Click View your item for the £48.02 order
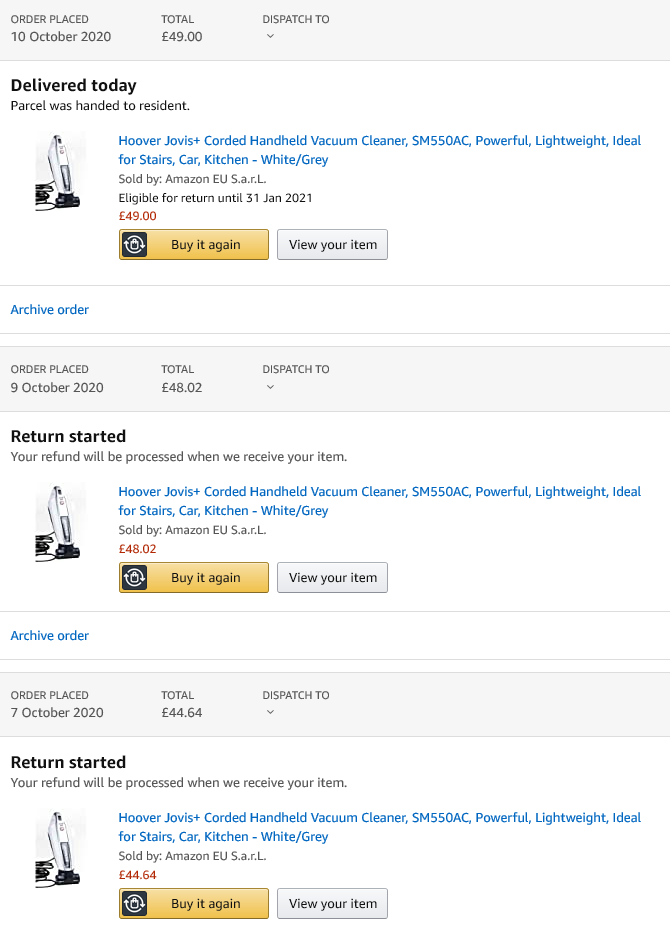Image resolution: width=670 pixels, height=936 pixels. pyautogui.click(x=333, y=578)
